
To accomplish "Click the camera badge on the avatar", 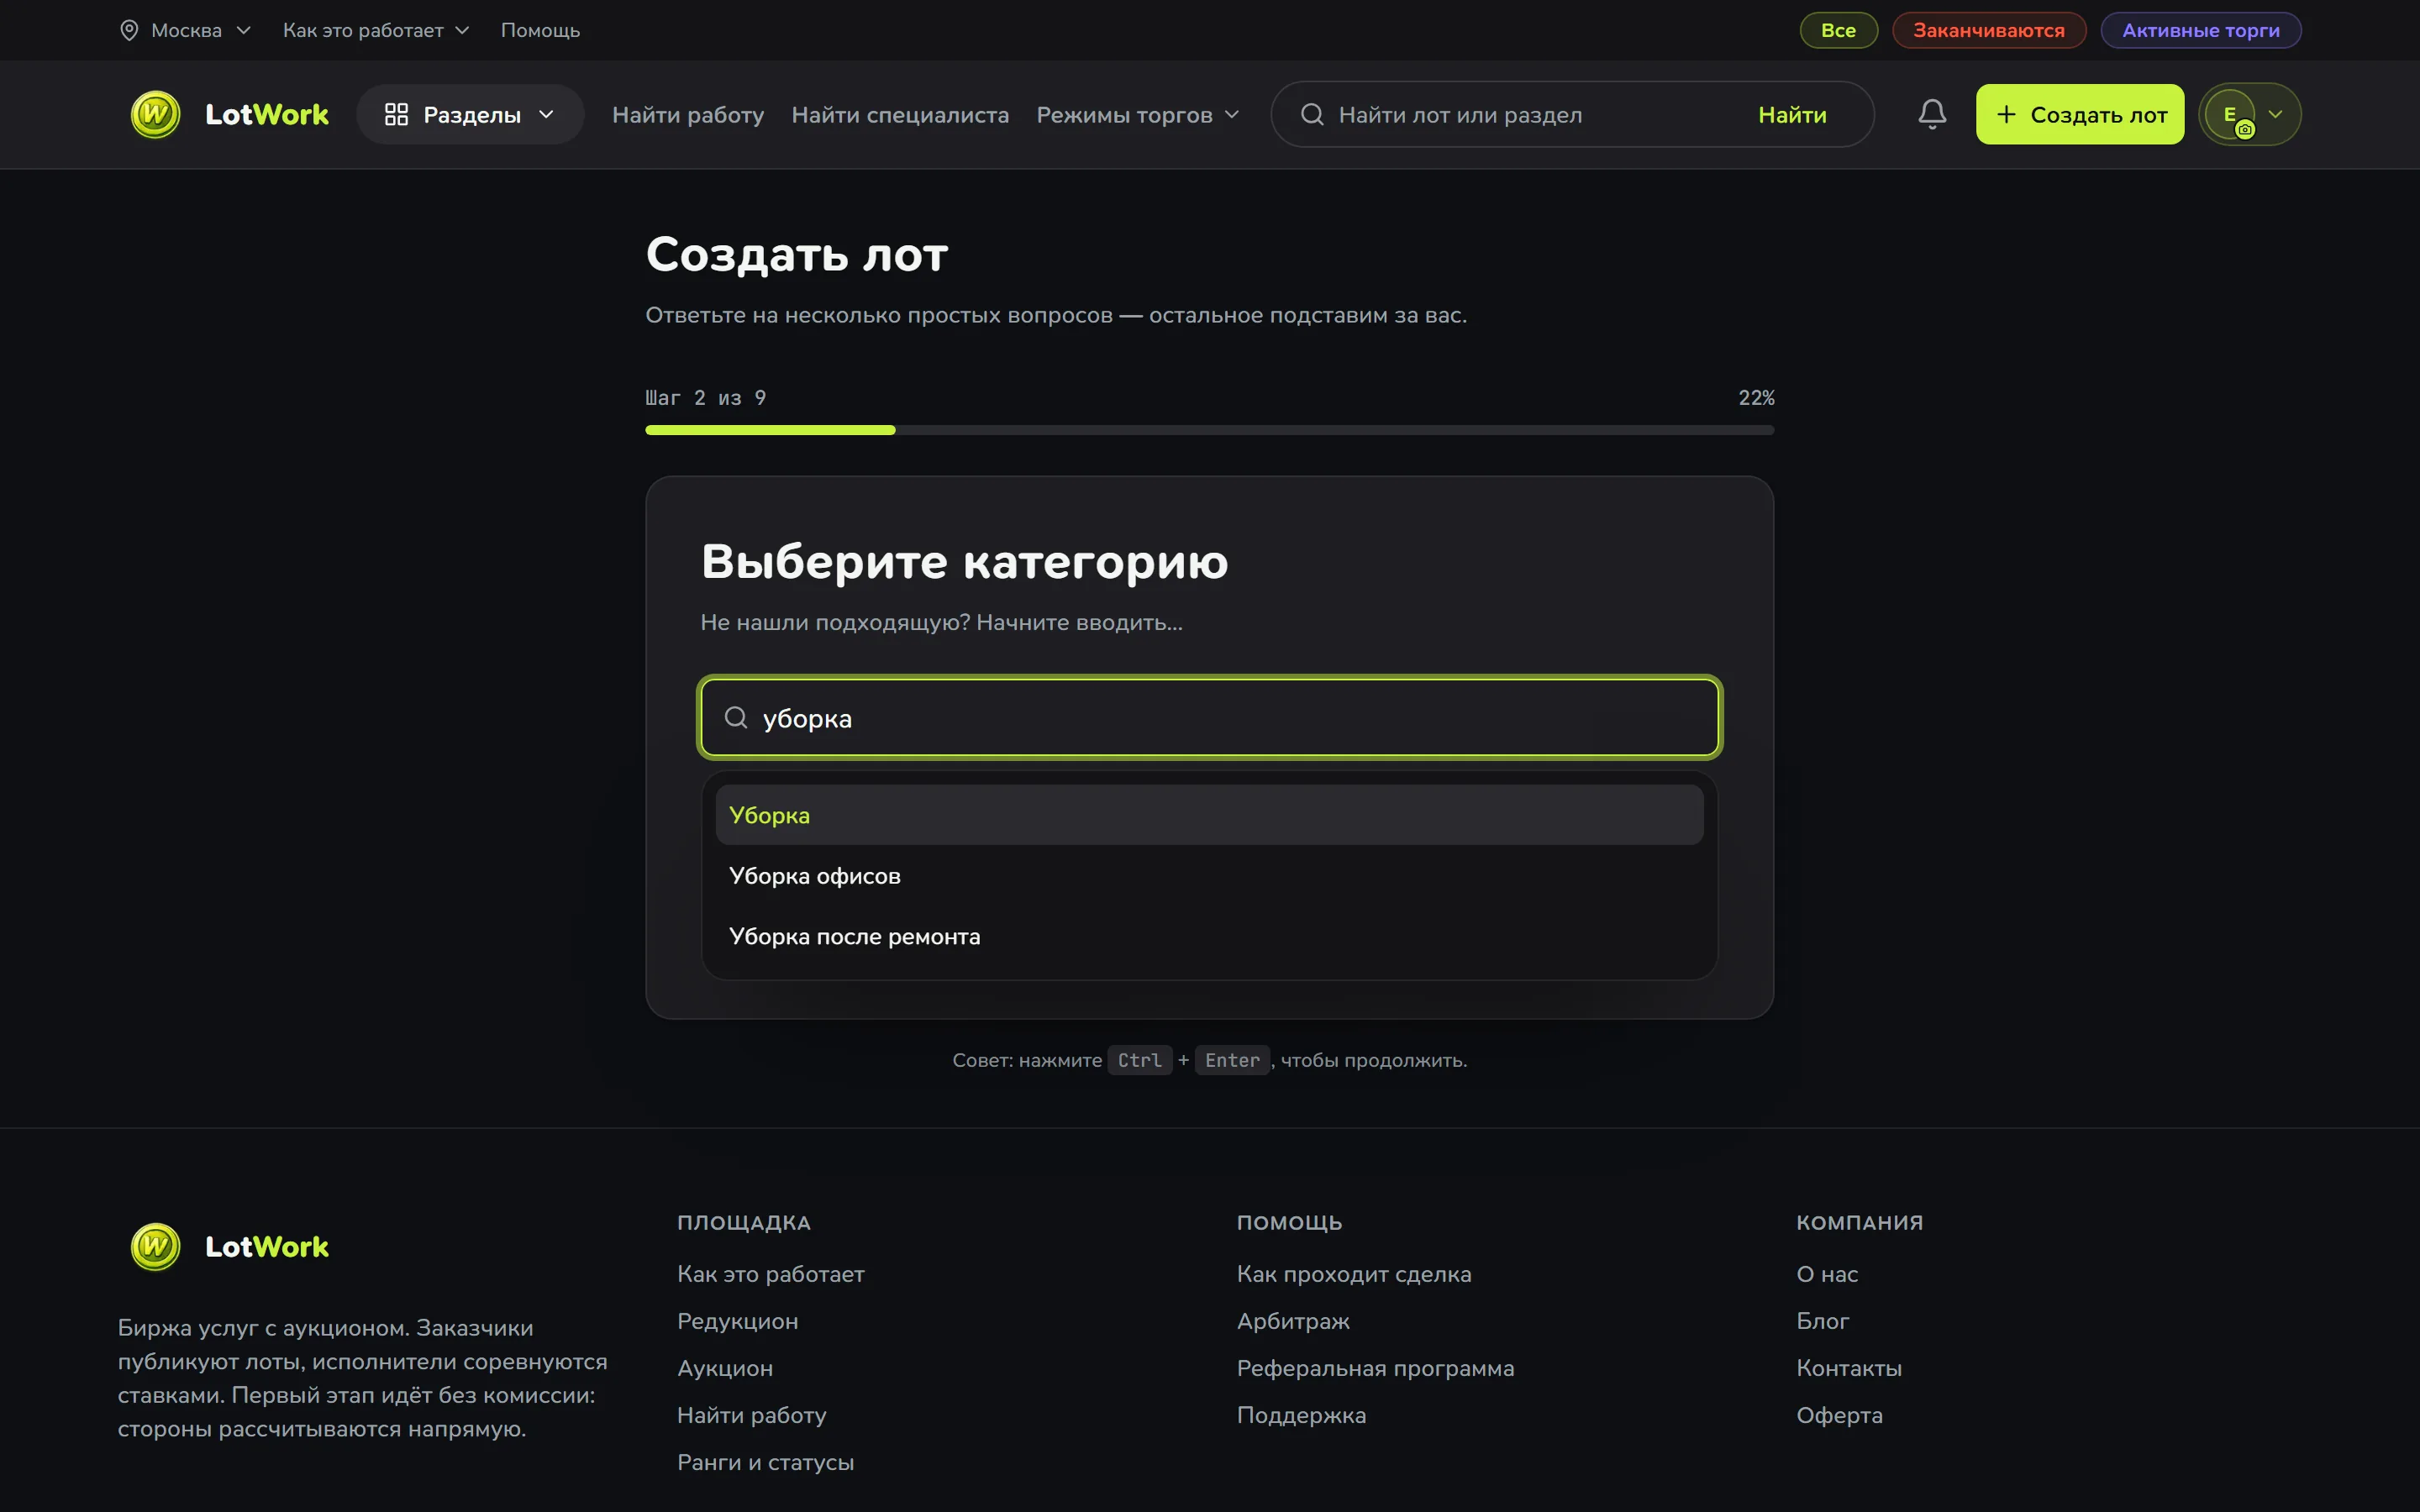I will pyautogui.click(x=2245, y=129).
